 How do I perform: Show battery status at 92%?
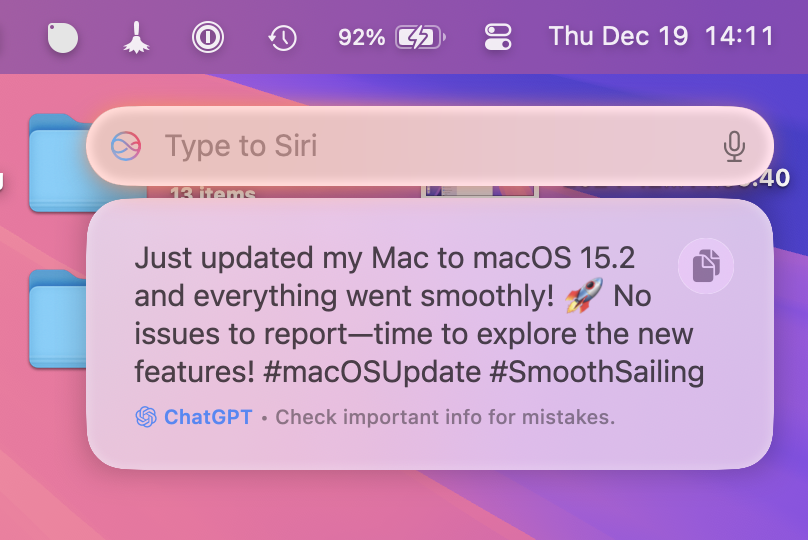(391, 38)
